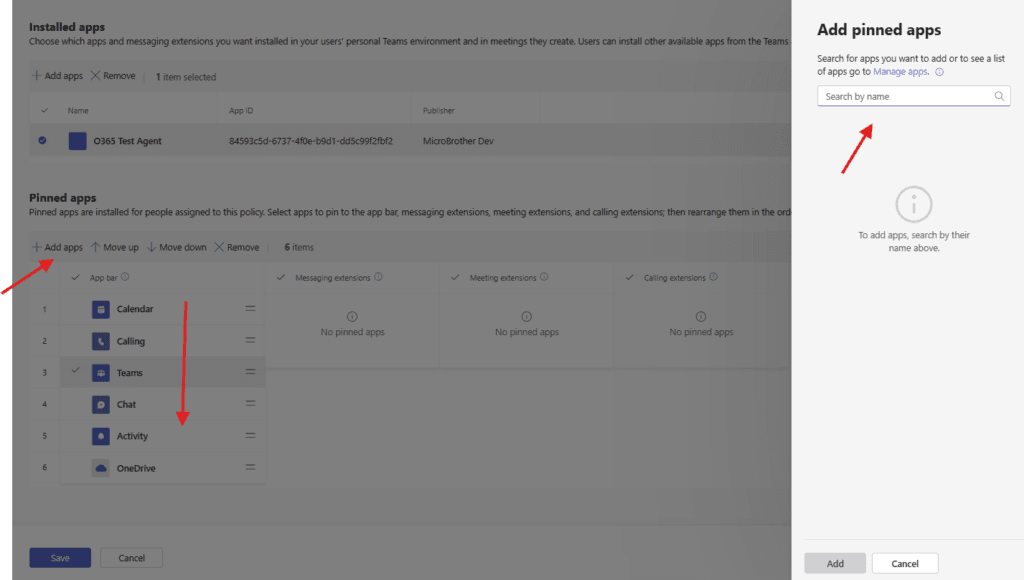Open the Manage apps link
This screenshot has width=1024, height=580.
900,72
